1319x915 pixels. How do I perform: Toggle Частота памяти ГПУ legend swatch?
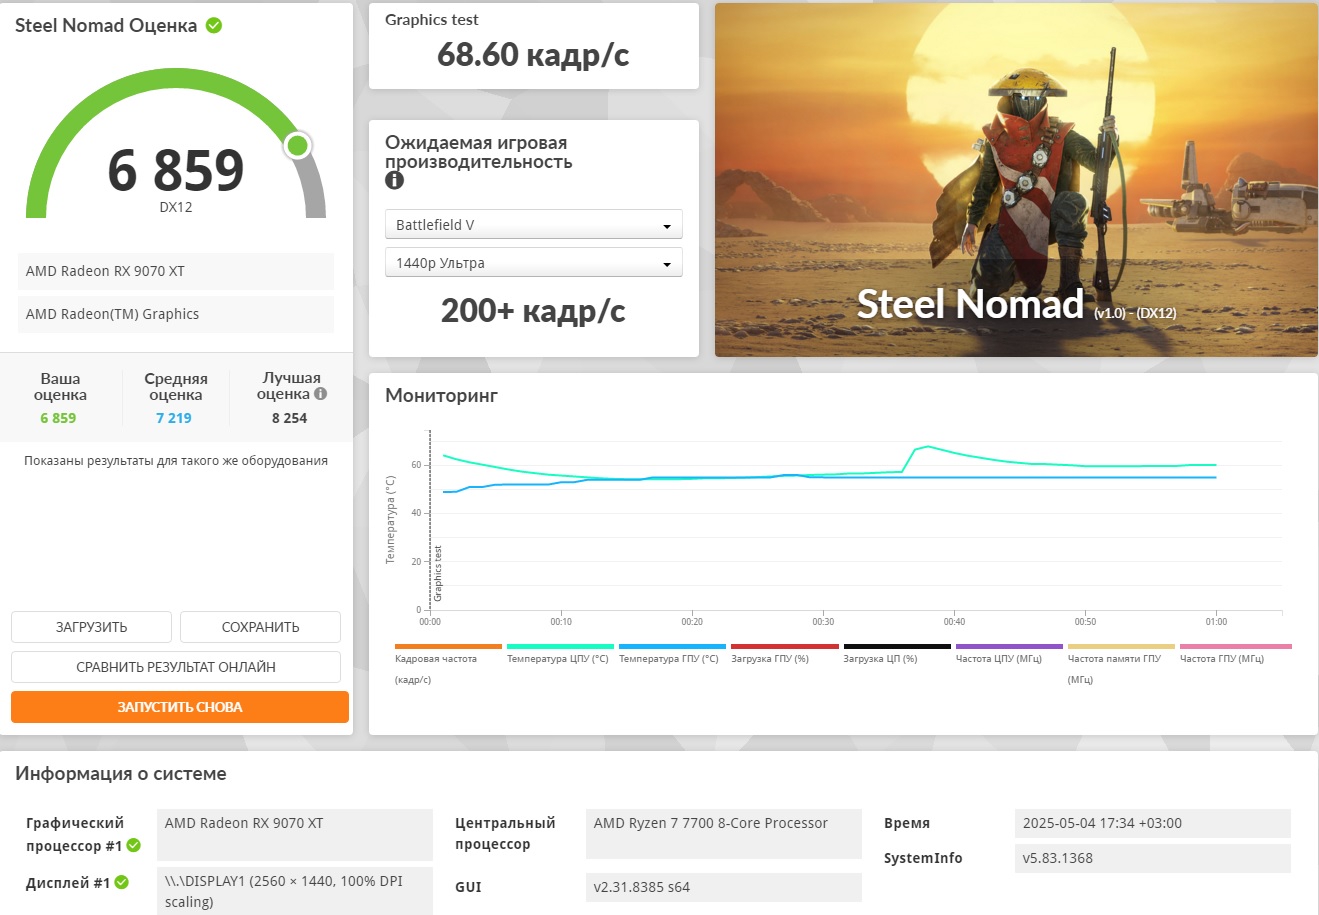click(1121, 647)
